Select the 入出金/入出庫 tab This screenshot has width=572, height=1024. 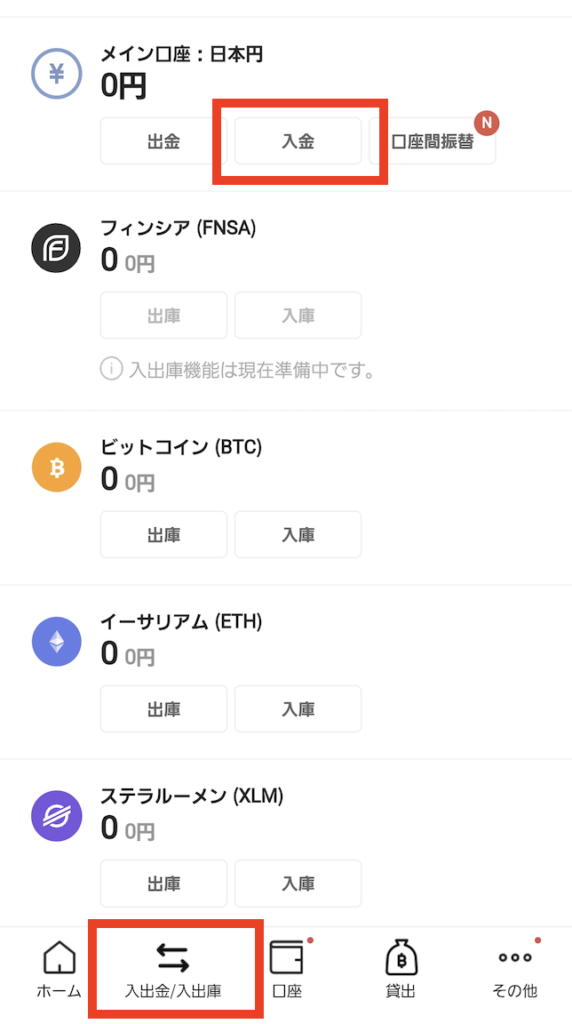pyautogui.click(x=173, y=970)
